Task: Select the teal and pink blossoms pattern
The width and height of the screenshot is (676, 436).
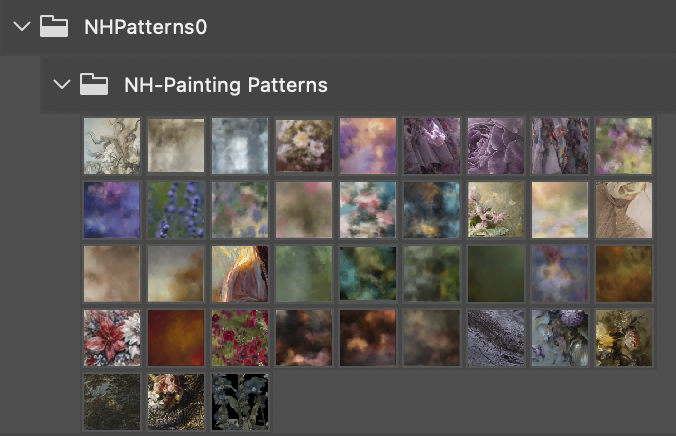Action: click(368, 210)
